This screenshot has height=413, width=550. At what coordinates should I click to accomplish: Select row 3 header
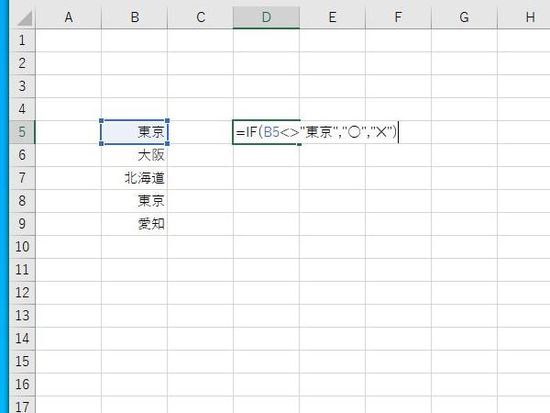coord(22,86)
